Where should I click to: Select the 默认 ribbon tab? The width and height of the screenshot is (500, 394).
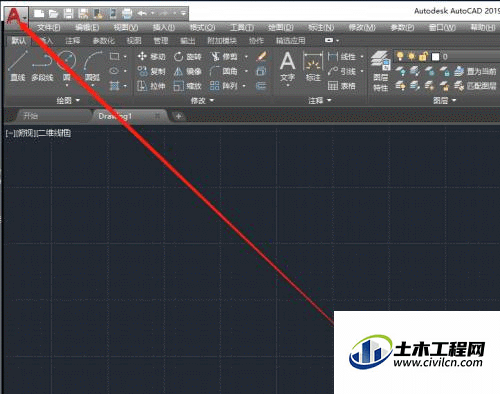[19, 41]
